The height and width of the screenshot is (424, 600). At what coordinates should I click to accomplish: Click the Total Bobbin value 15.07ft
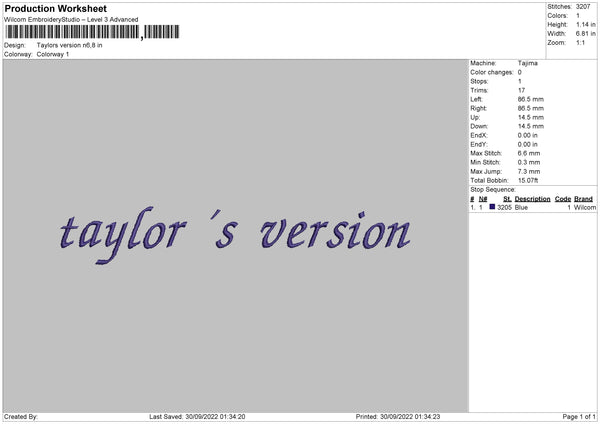tap(528, 180)
